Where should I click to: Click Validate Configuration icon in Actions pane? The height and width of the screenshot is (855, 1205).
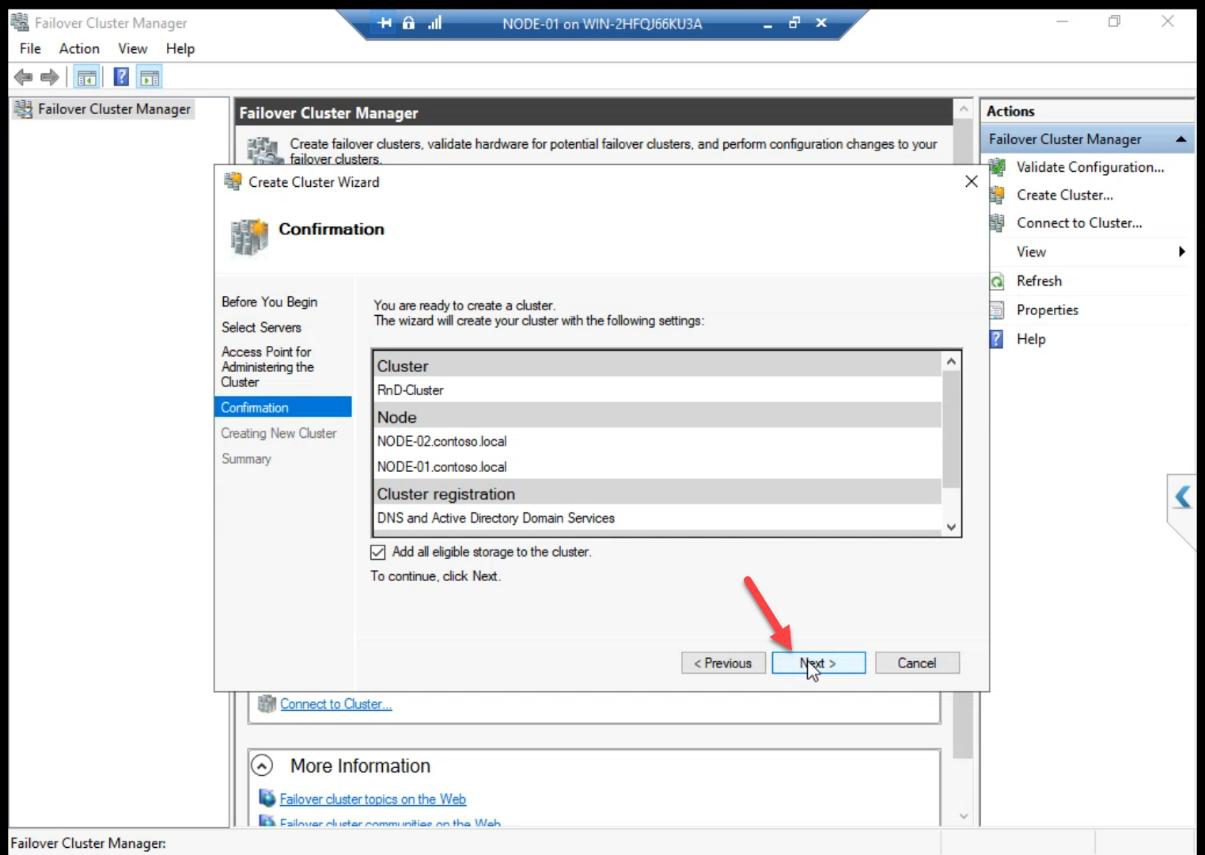point(997,167)
